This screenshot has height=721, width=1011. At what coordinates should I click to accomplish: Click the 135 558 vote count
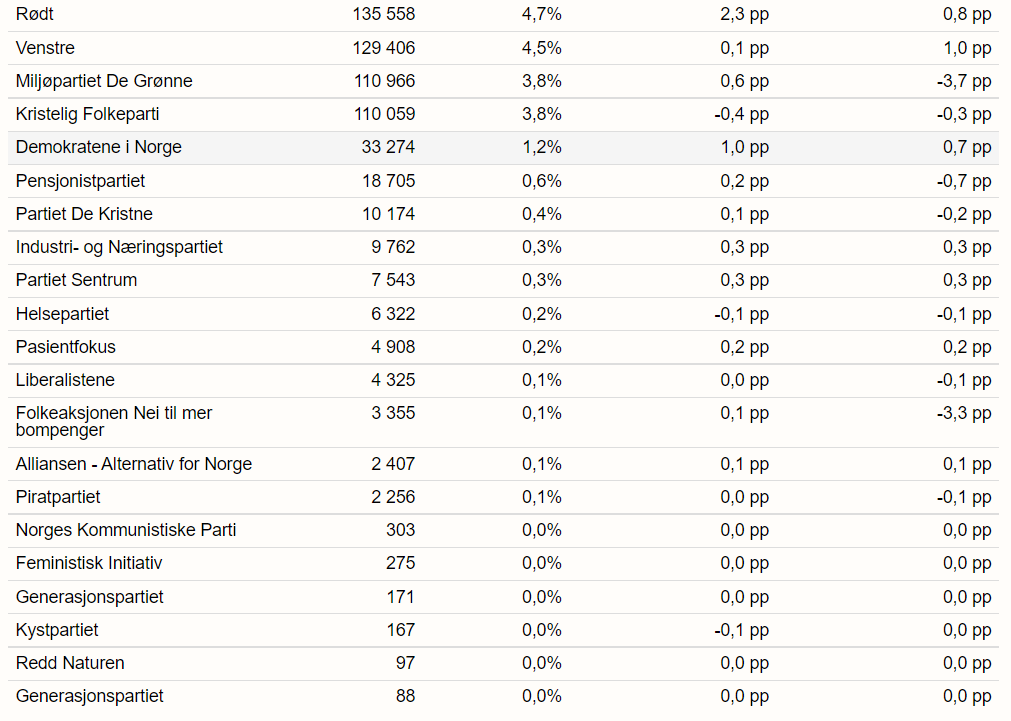(x=384, y=15)
